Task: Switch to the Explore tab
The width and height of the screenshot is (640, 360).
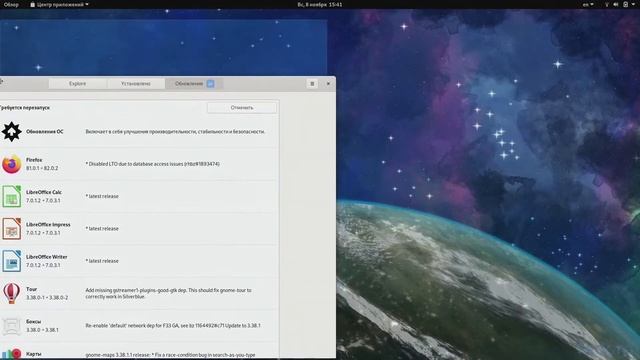Action: [78, 84]
